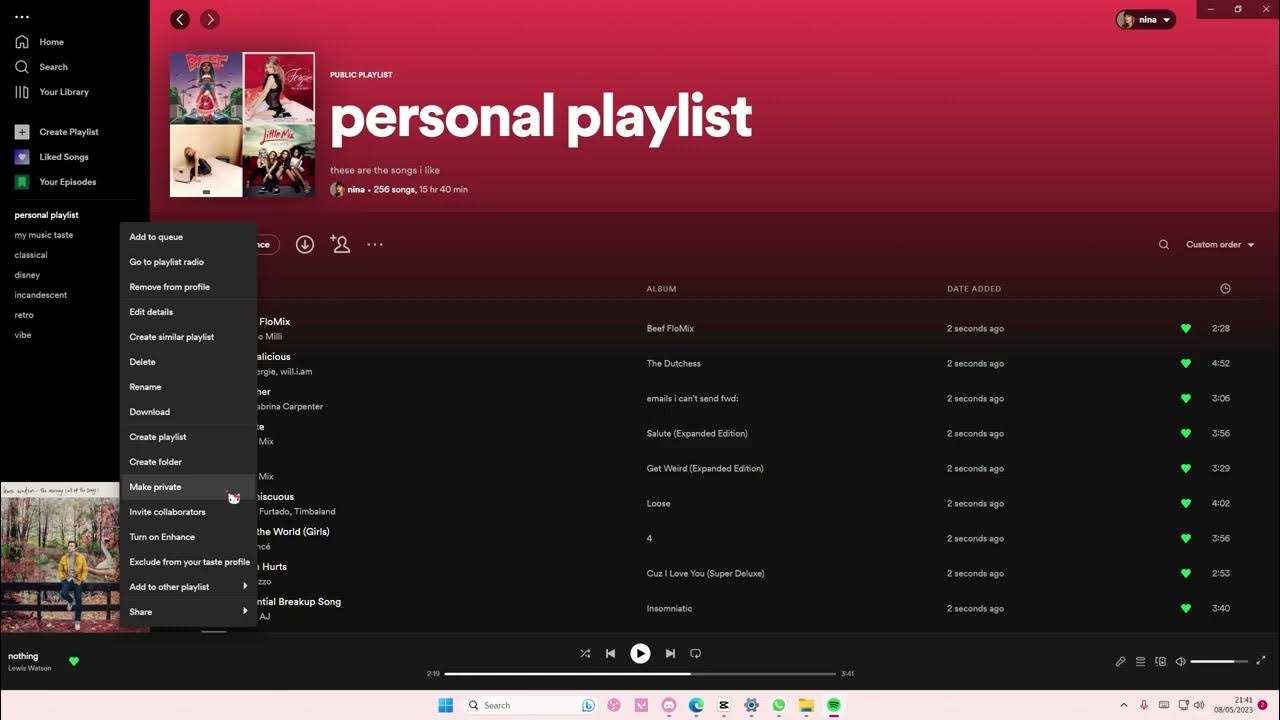Open Search from the sidebar
The image size is (1280, 720).
pos(42,67)
